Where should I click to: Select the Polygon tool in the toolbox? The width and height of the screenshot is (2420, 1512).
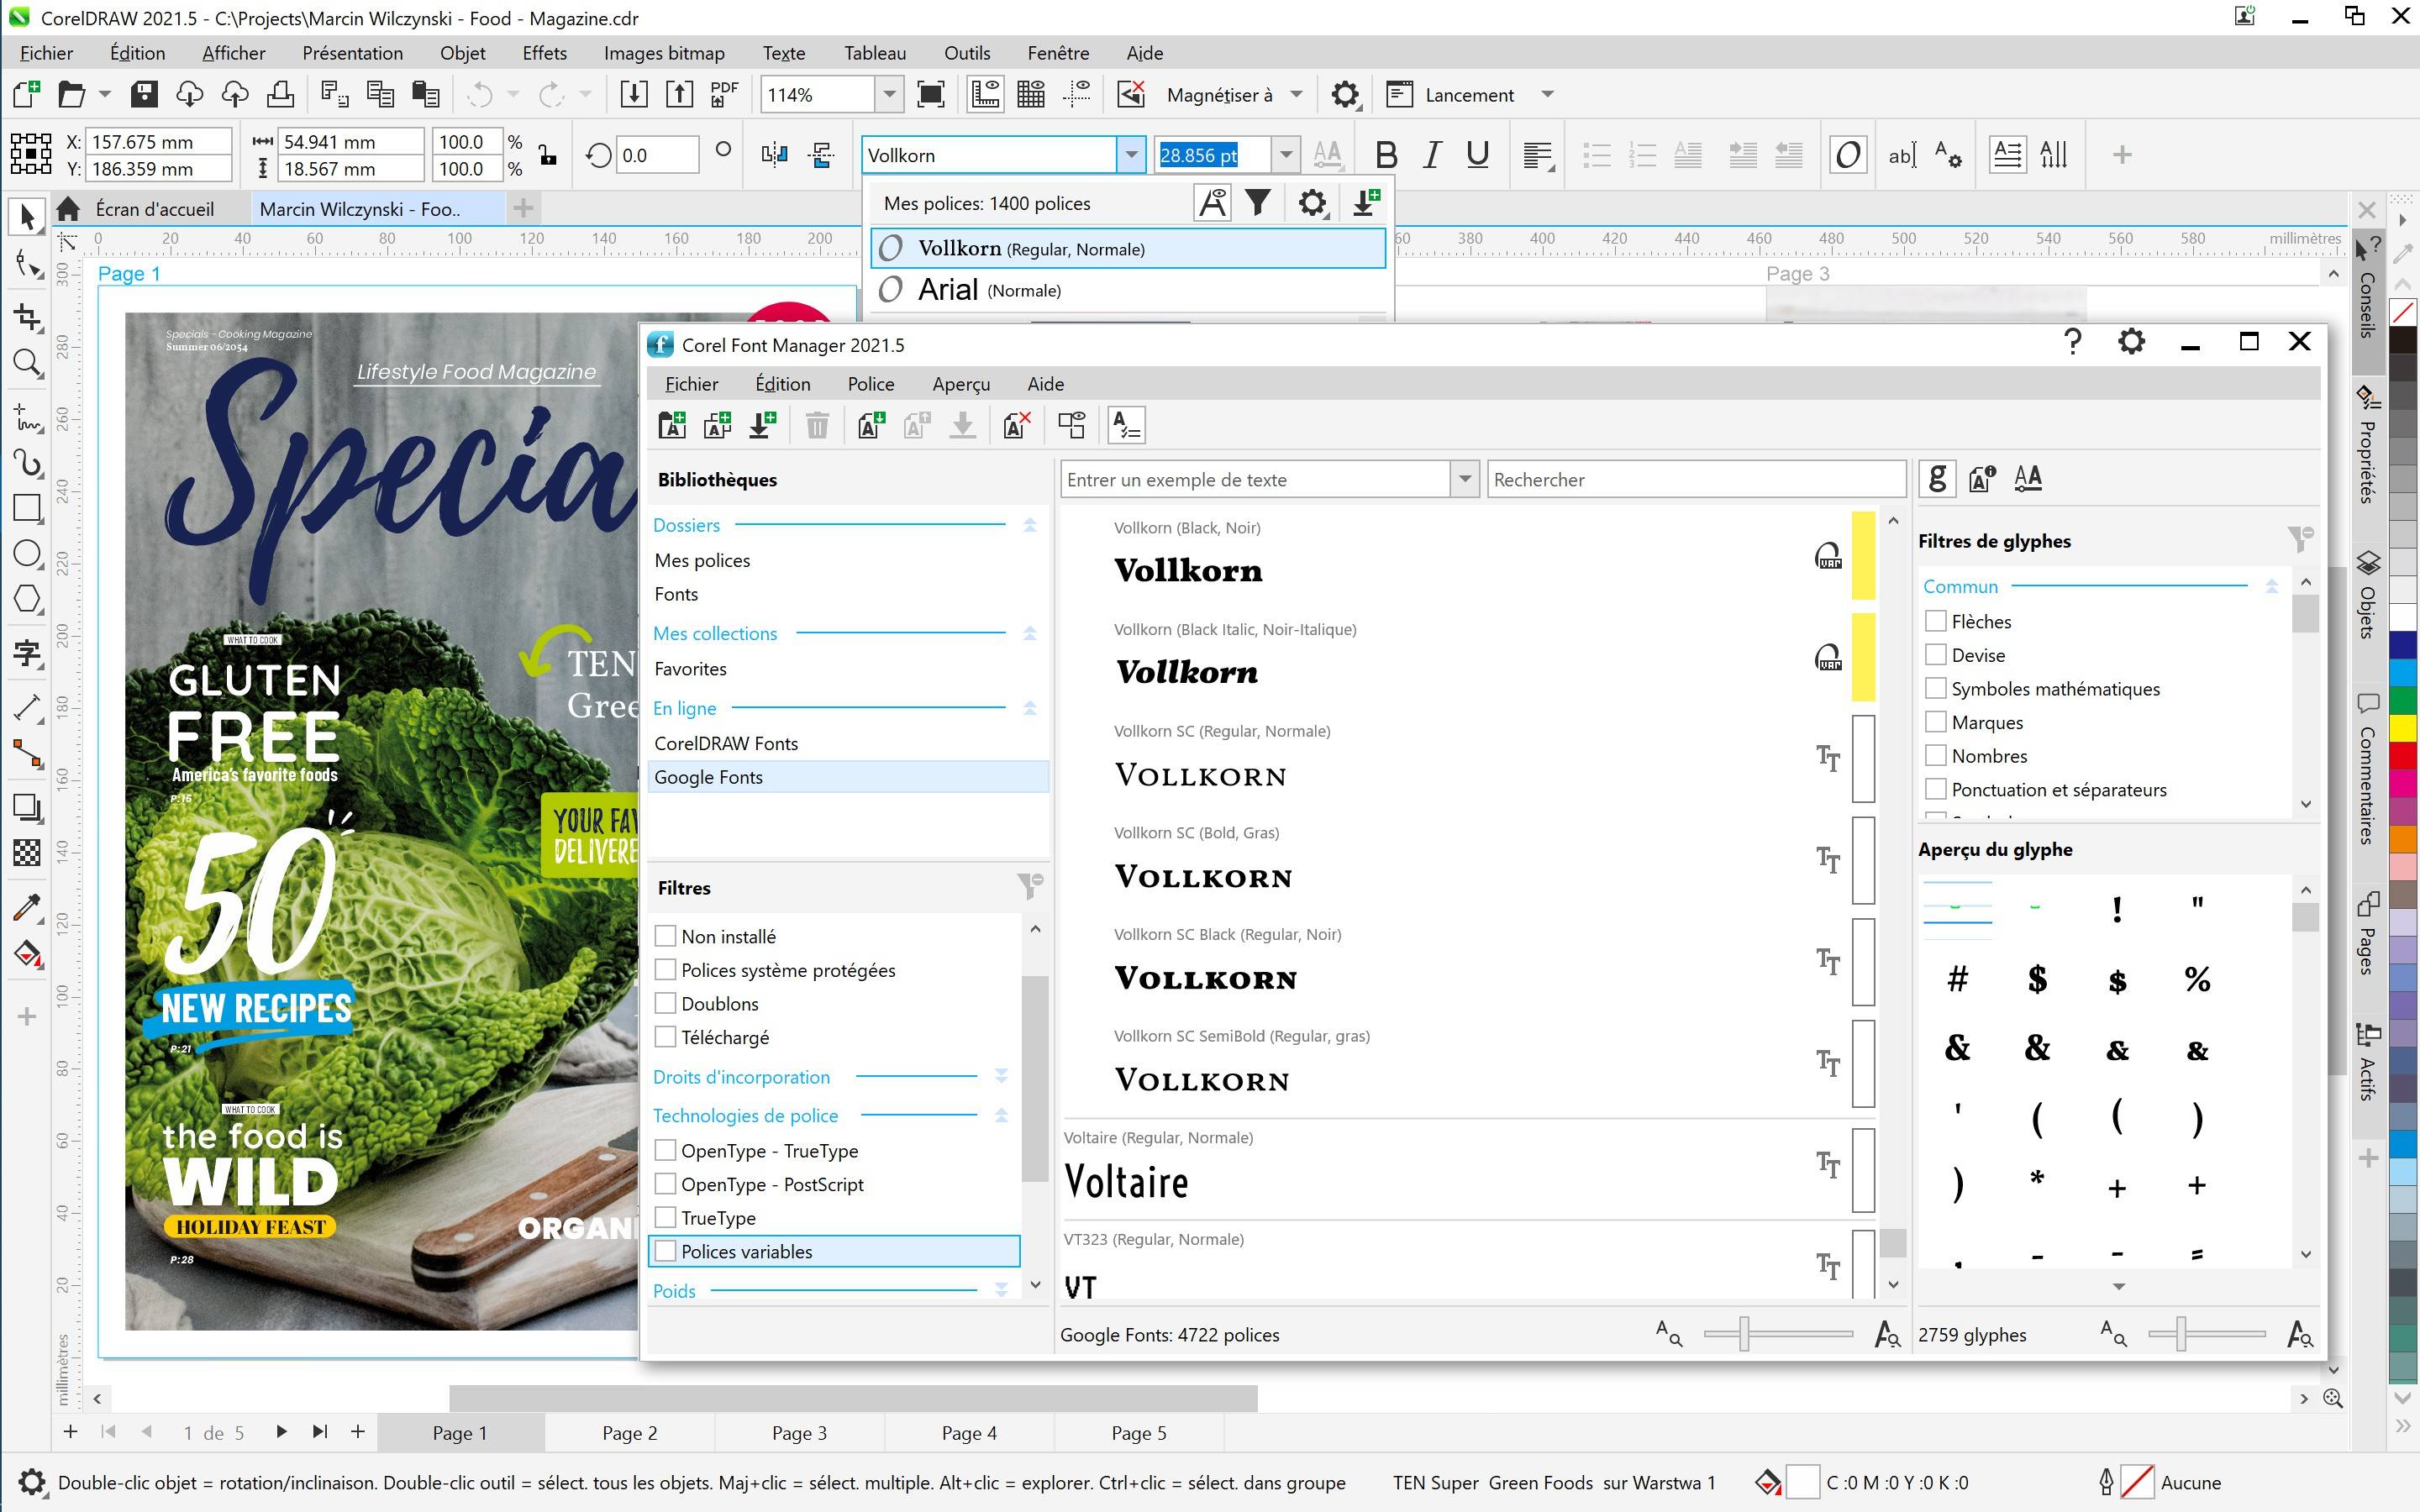27,599
